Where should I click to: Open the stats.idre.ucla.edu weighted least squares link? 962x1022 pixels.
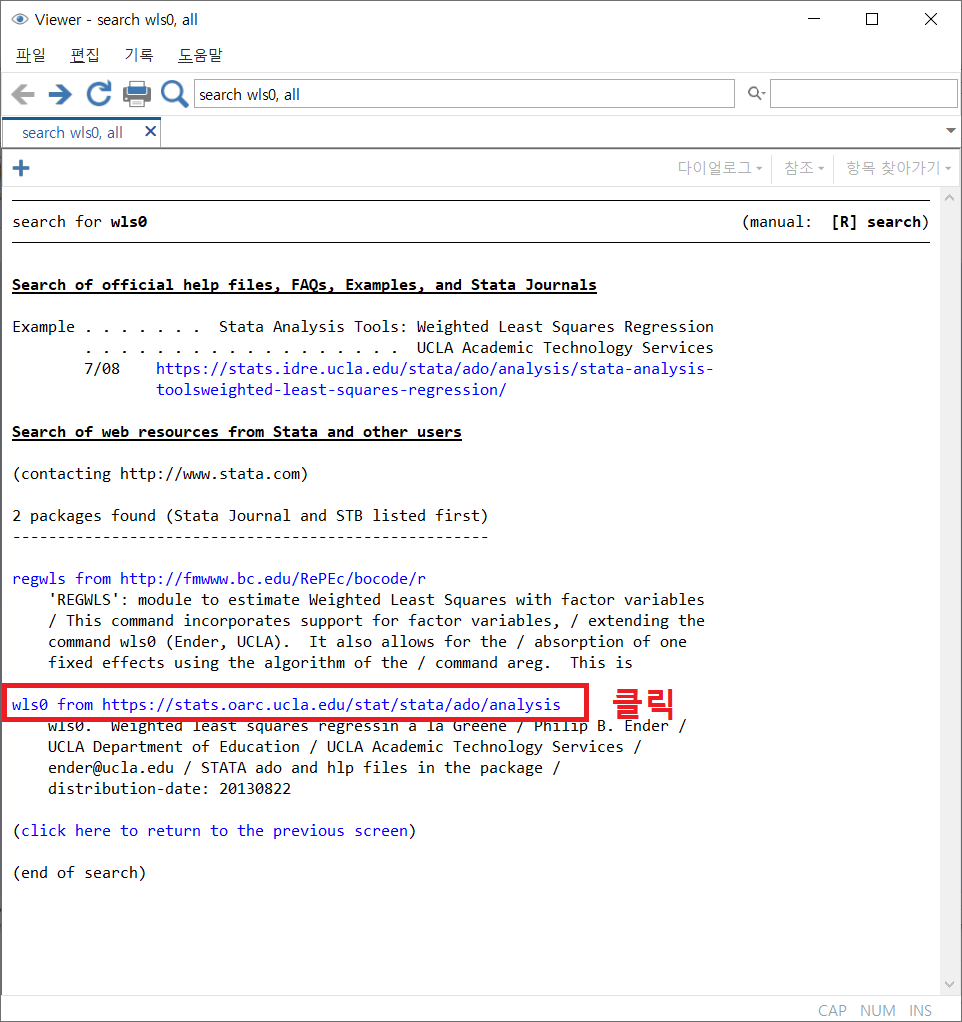coord(435,379)
